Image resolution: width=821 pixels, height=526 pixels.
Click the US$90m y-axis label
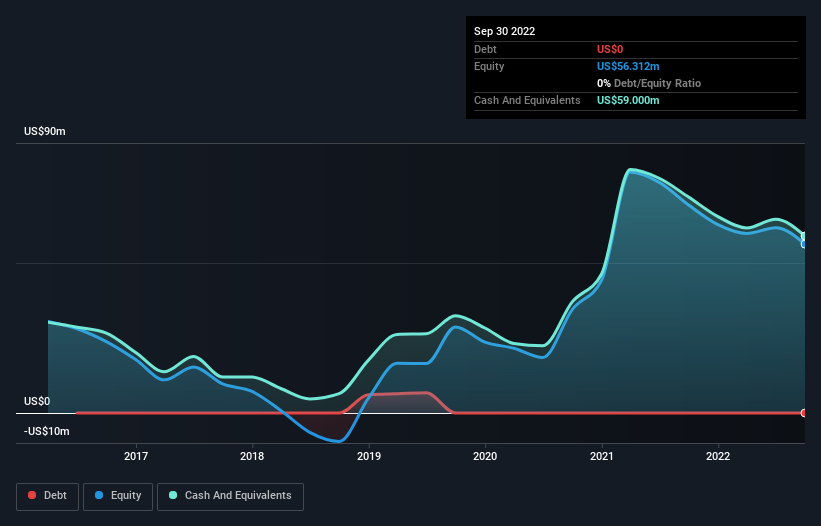point(45,131)
